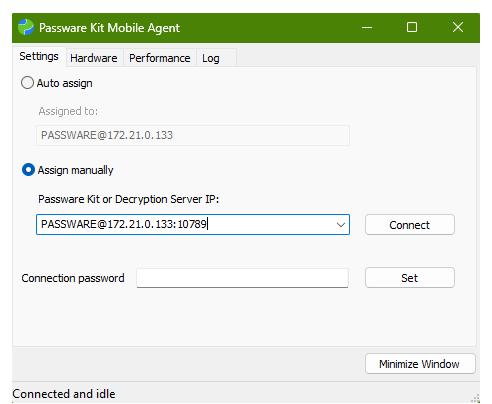The image size is (492, 404).
Task: Focus the Connection password input field
Action: [242, 278]
